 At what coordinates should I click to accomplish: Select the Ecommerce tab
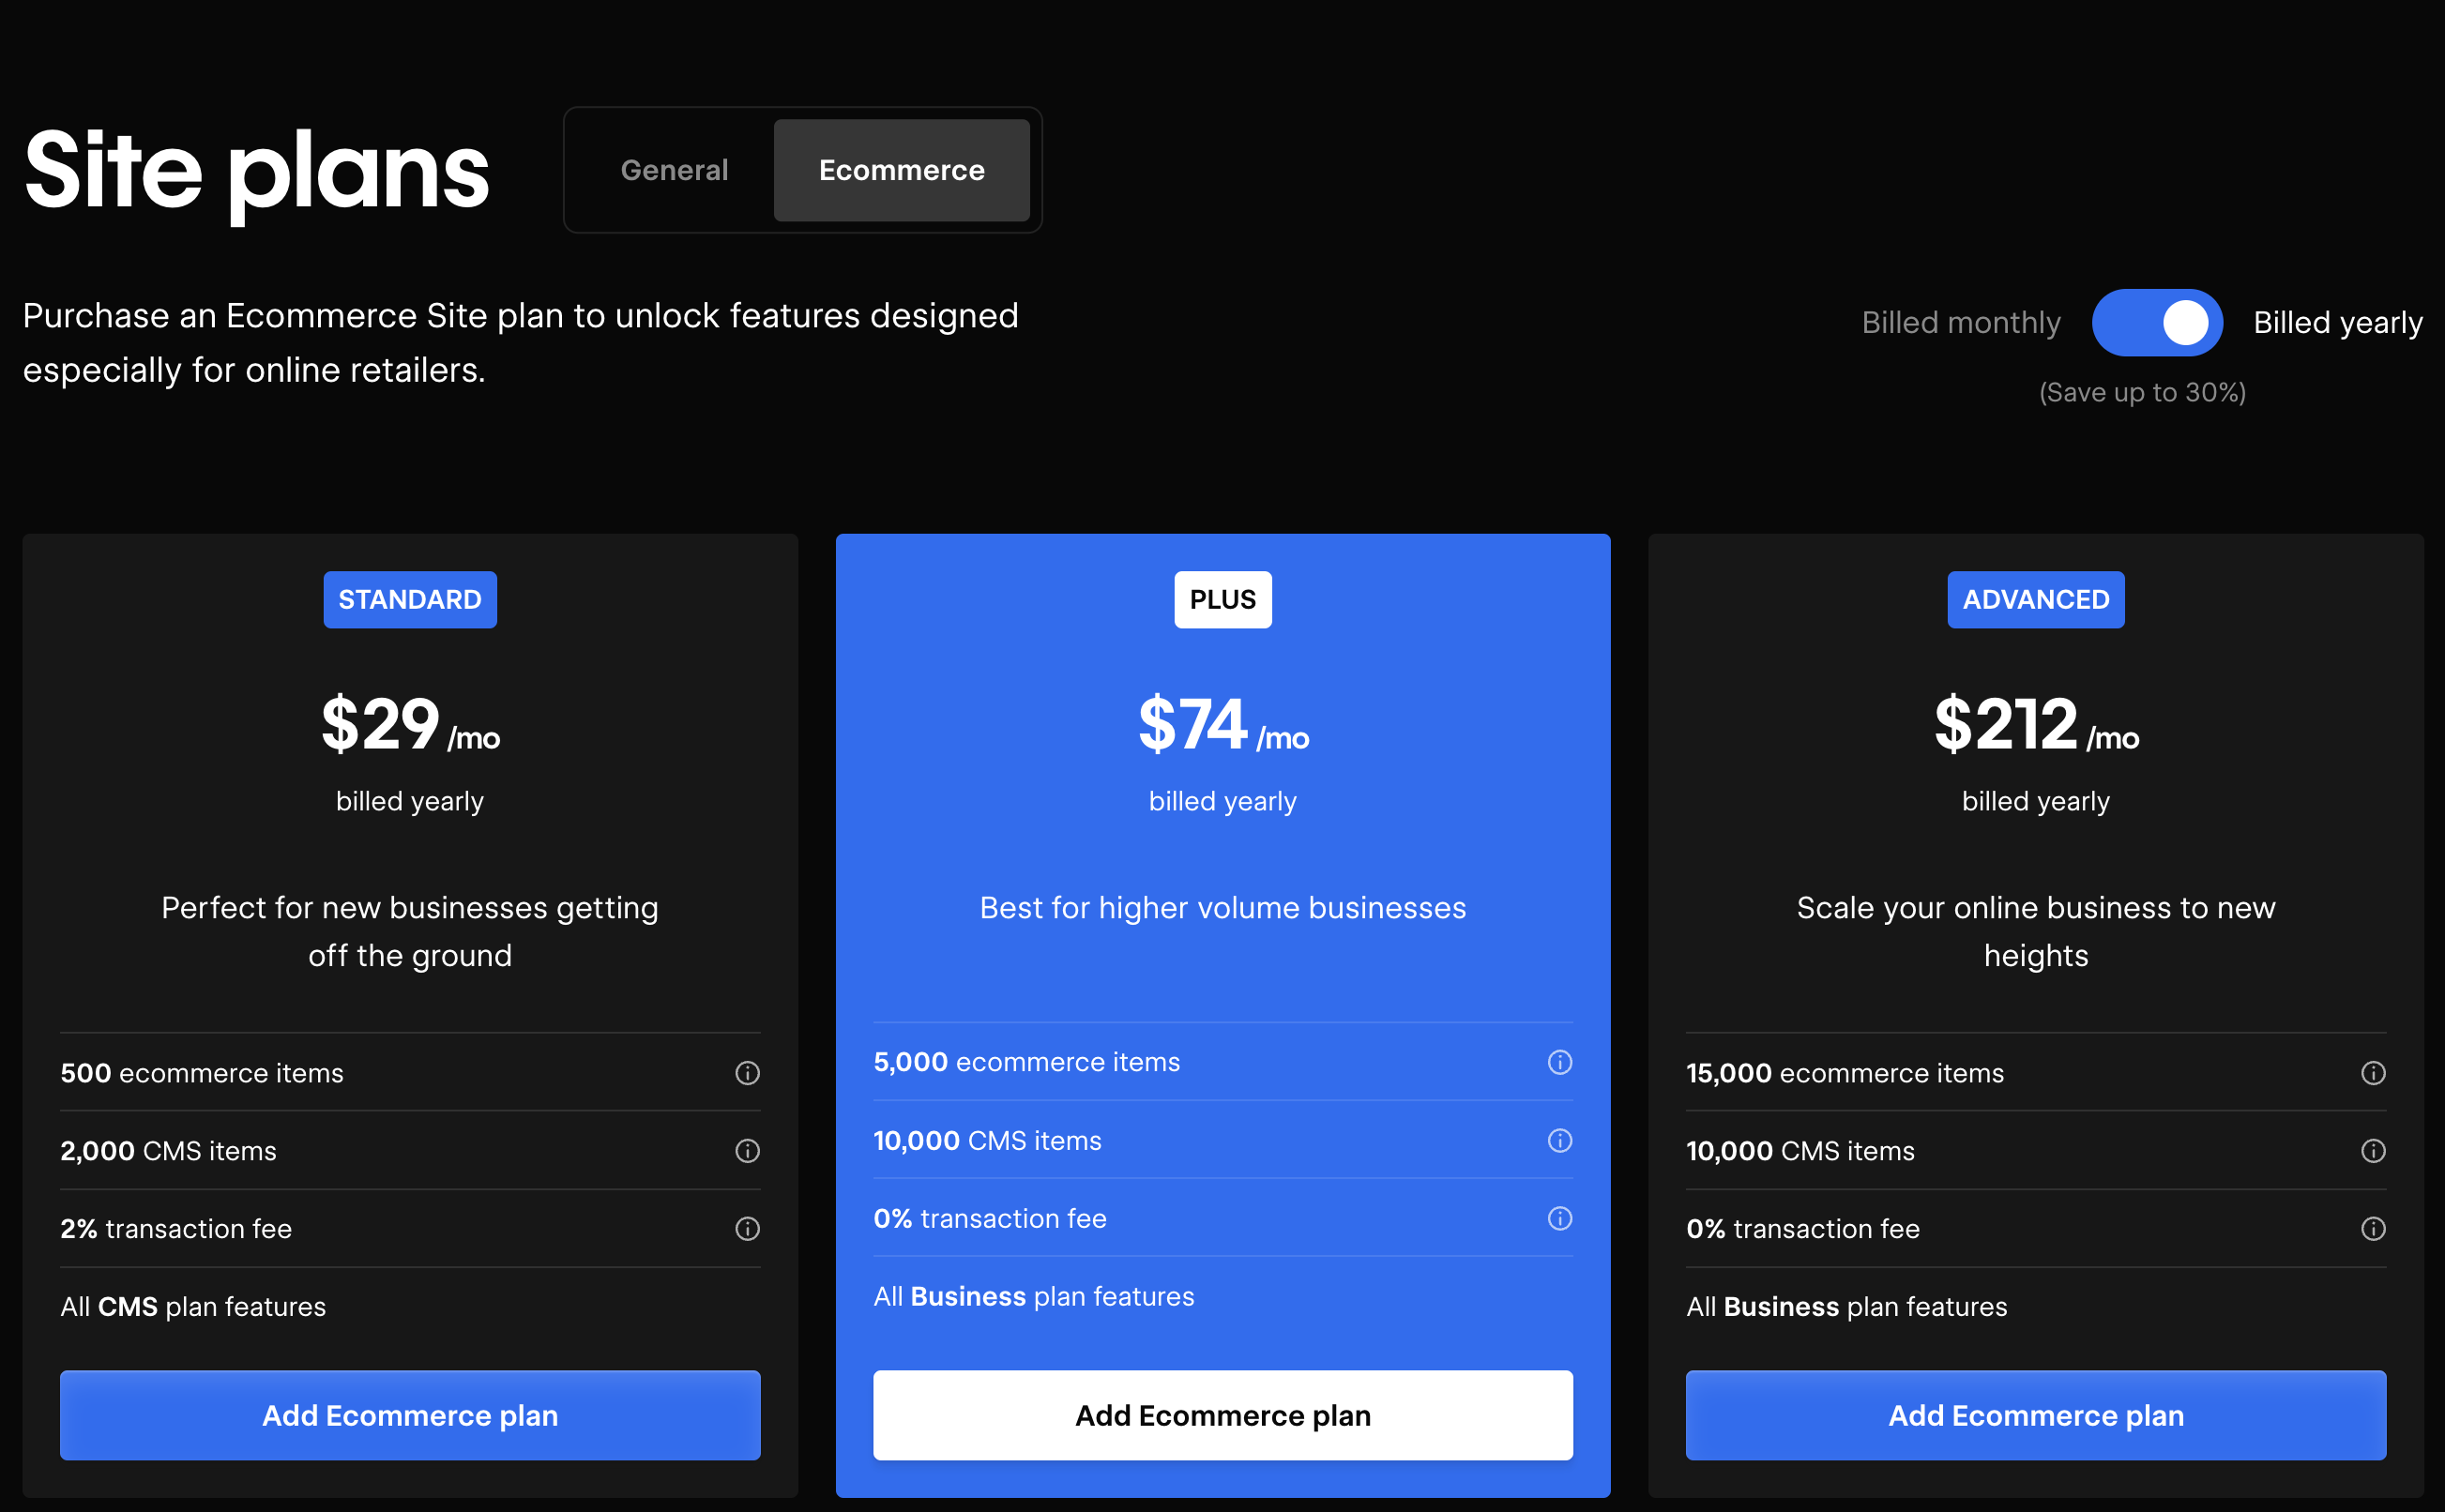click(x=901, y=170)
